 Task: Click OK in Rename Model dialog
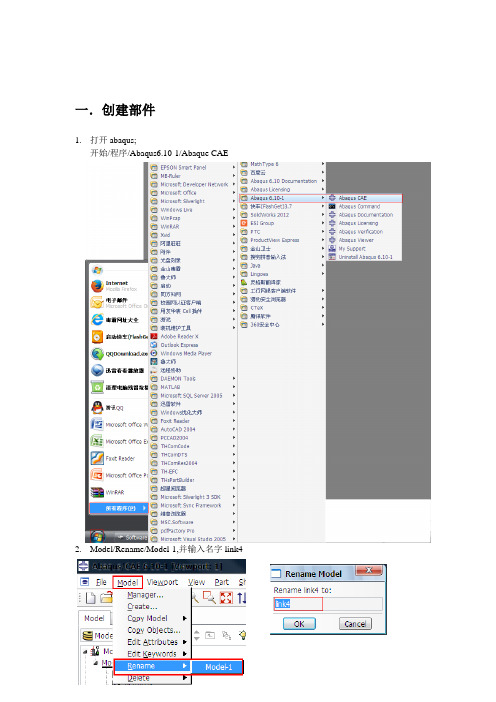[299, 624]
